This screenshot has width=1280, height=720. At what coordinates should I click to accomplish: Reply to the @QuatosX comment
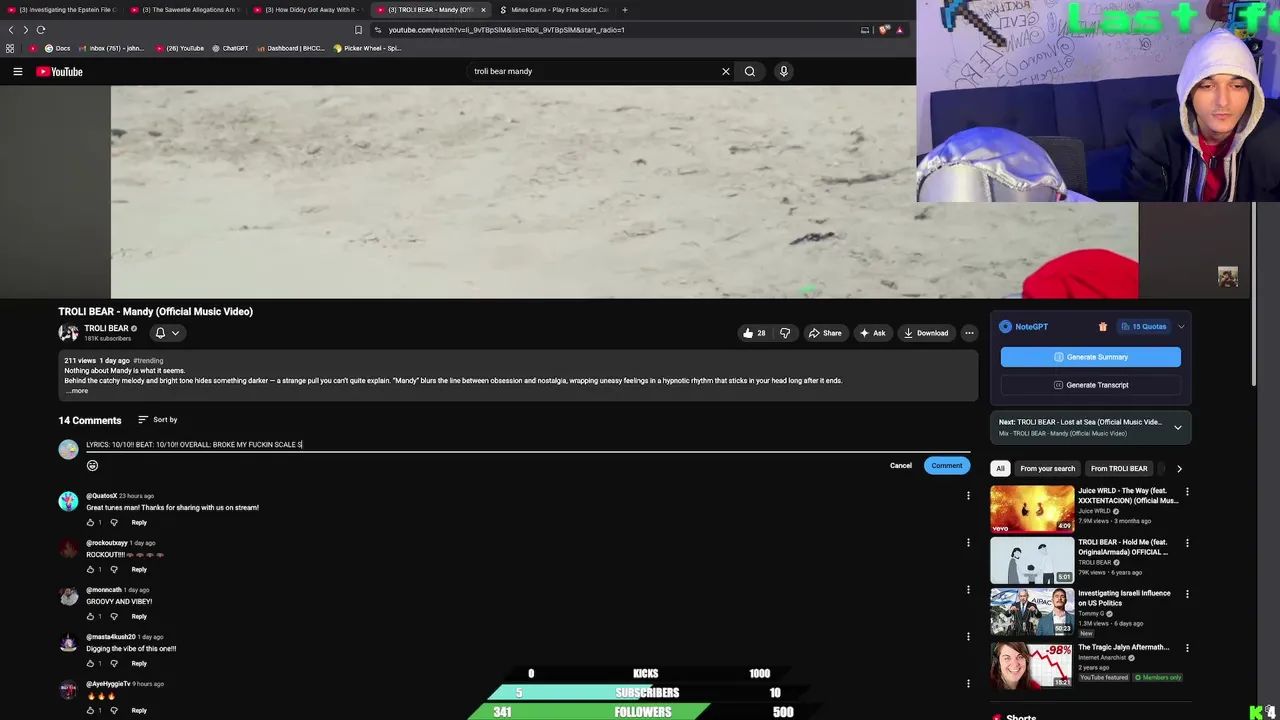(139, 522)
